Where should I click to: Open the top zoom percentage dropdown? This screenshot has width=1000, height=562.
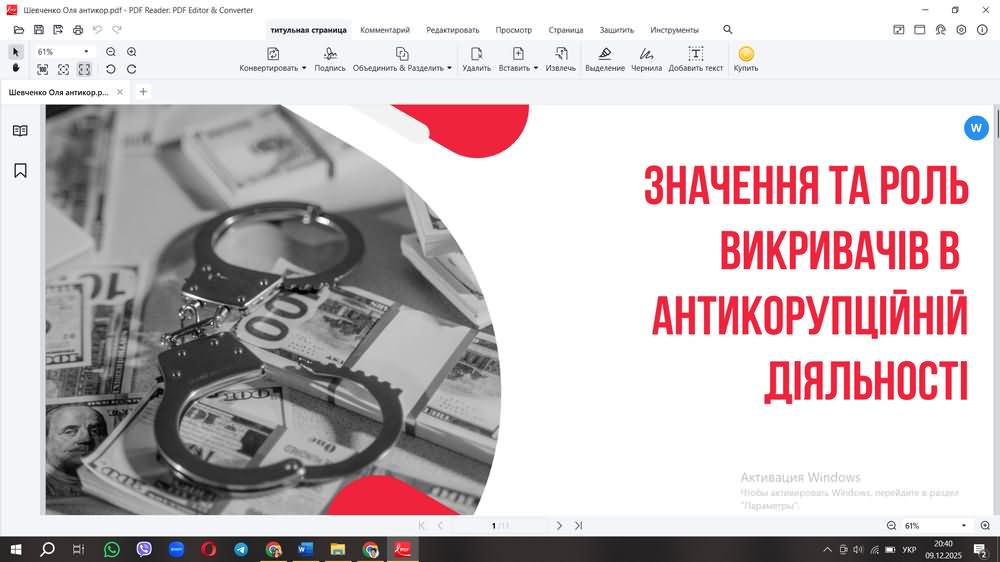coord(86,52)
